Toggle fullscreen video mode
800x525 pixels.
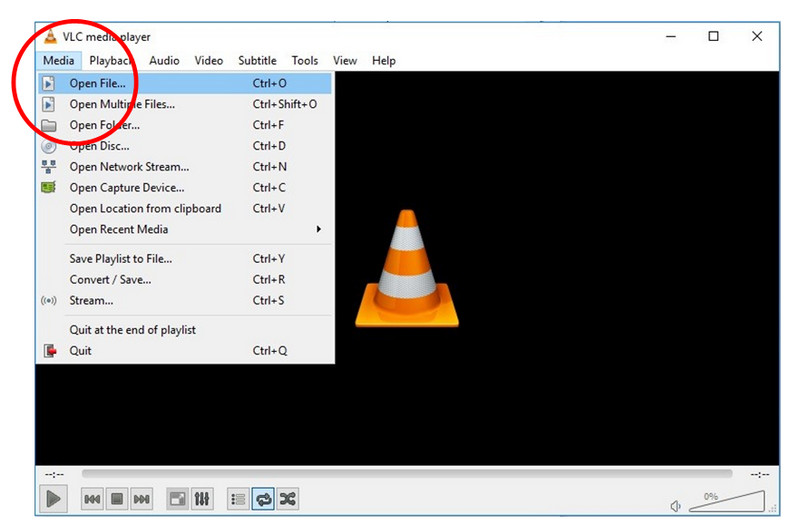(x=177, y=498)
